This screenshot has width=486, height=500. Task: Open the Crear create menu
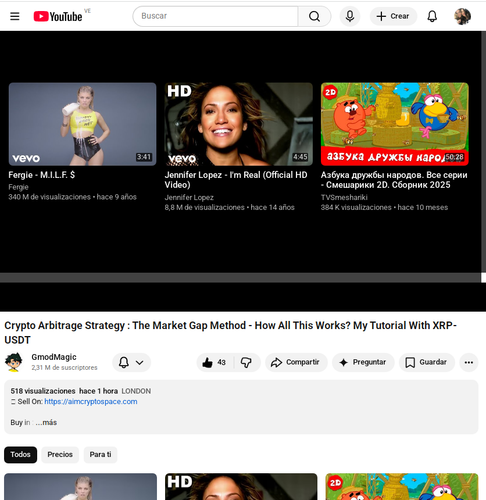(x=393, y=16)
